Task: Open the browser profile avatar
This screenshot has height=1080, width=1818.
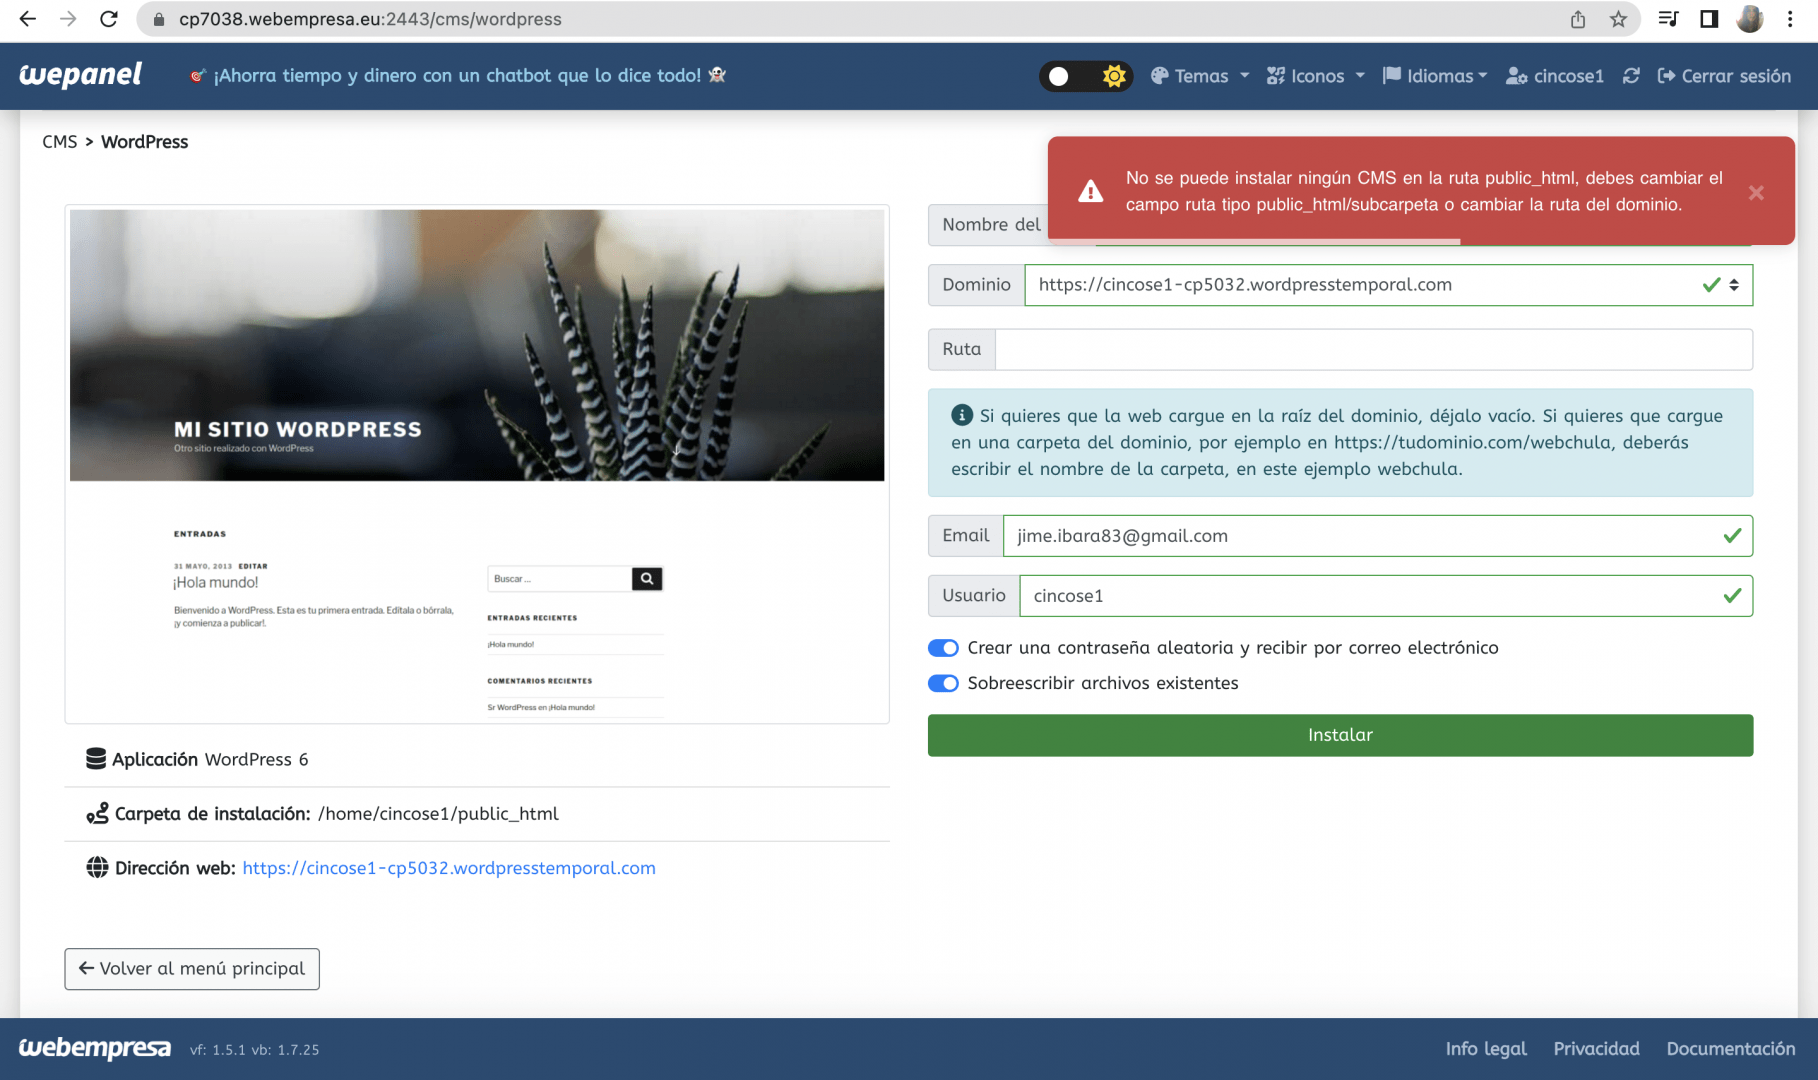Action: [1750, 19]
